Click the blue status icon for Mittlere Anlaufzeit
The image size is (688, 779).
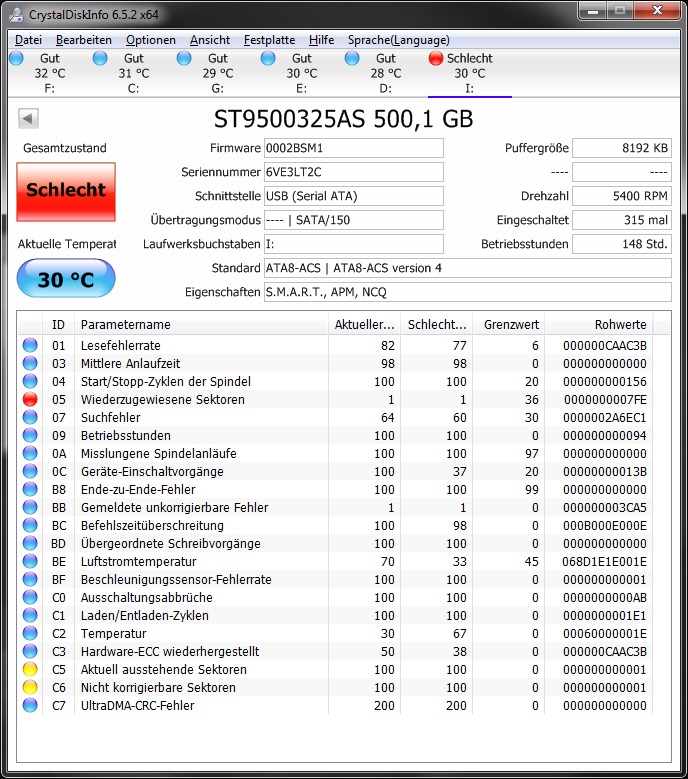30,363
